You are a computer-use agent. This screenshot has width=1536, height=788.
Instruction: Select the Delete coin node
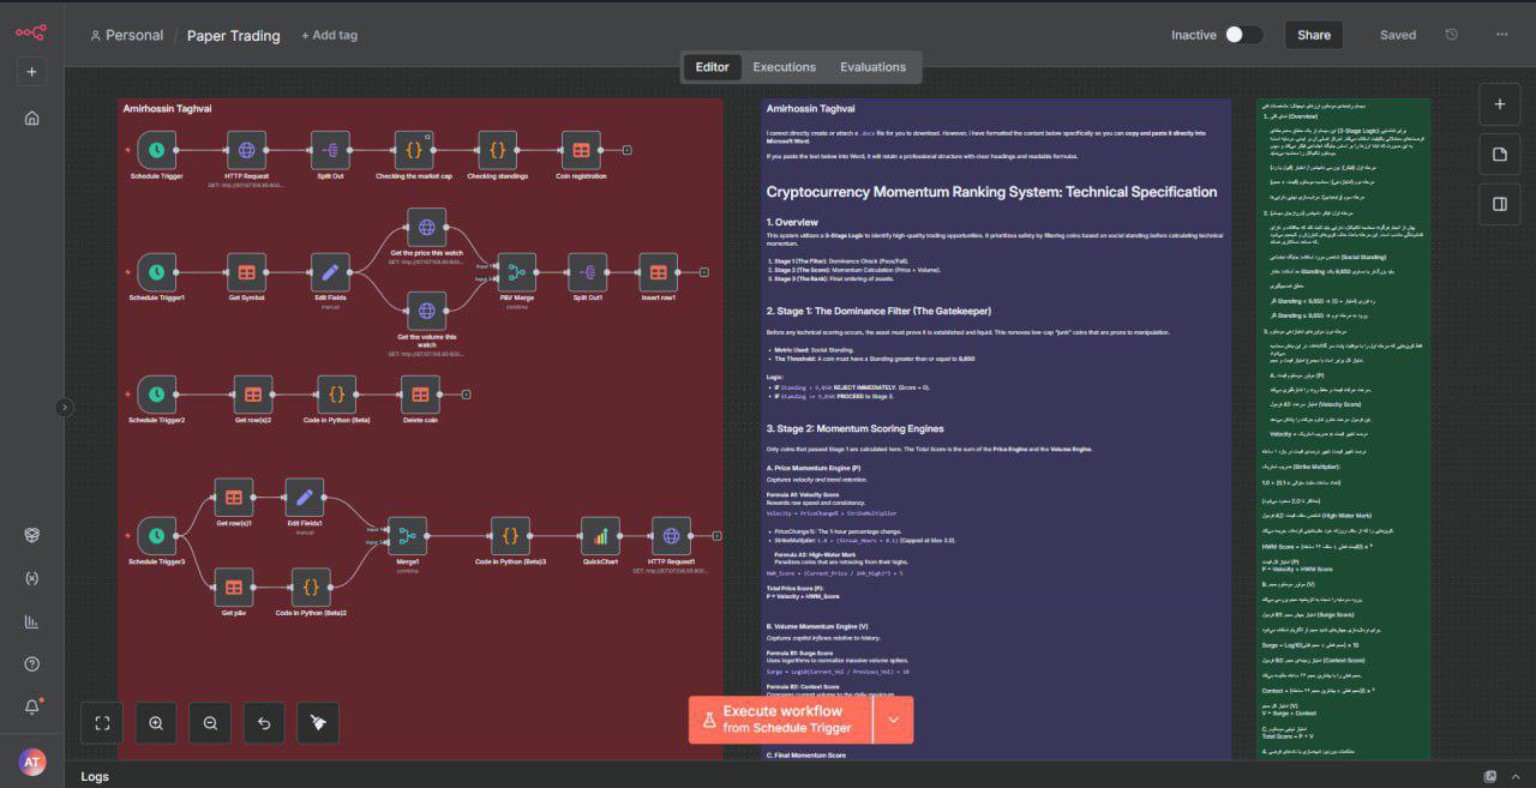coord(420,395)
